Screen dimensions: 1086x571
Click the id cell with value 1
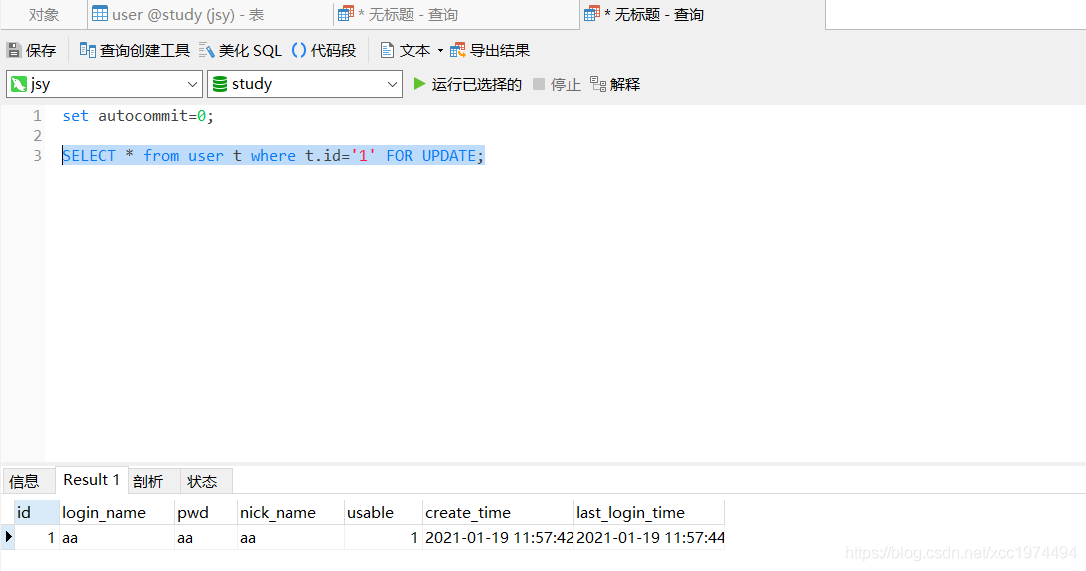[37, 537]
